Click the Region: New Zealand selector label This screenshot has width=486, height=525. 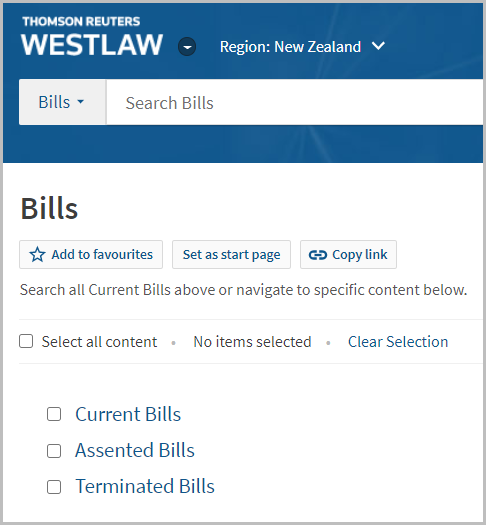tap(290, 47)
